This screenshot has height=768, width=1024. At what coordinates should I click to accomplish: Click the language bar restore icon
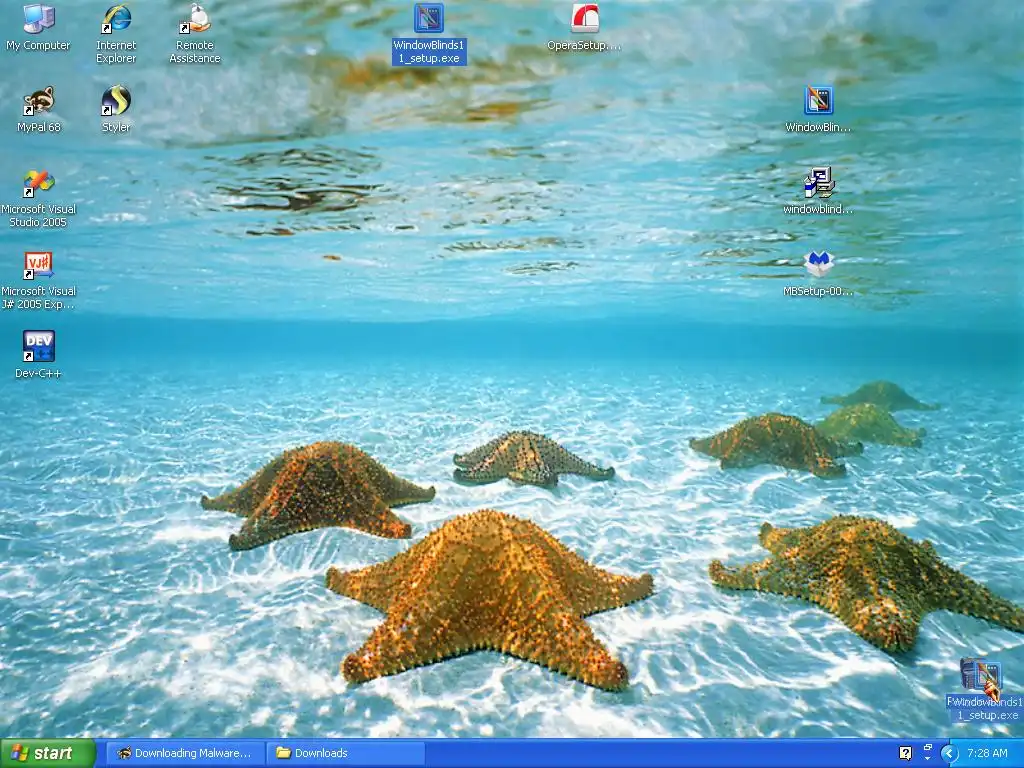coord(928,747)
